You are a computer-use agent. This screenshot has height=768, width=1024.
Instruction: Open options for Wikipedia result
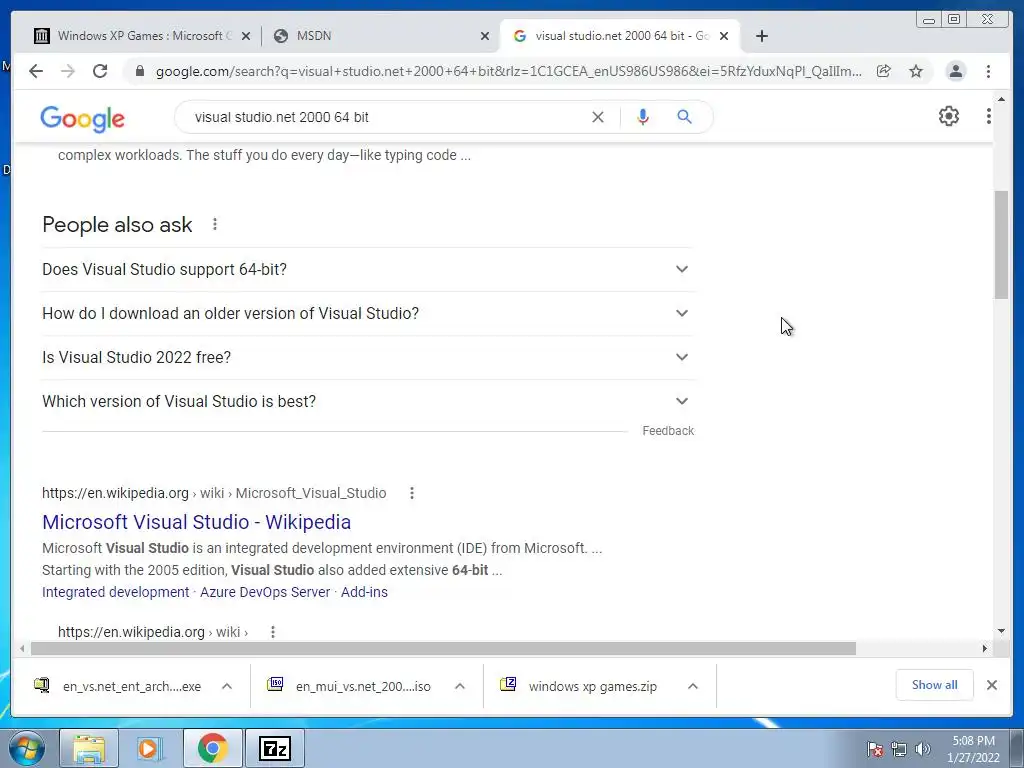(411, 493)
